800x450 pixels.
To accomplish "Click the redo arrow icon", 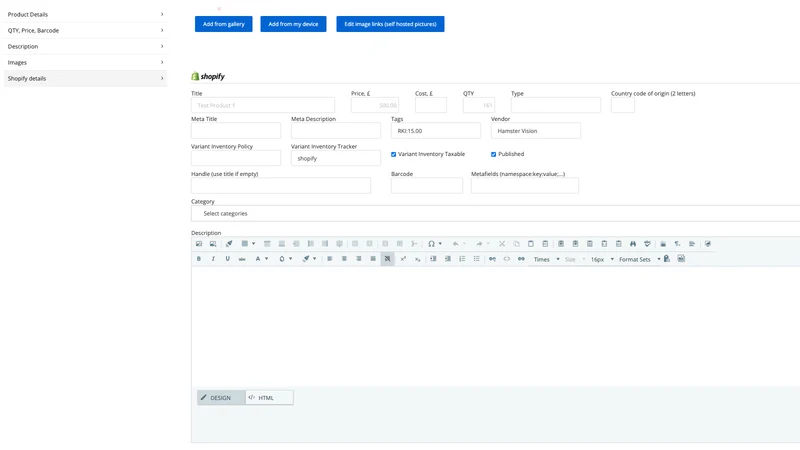I will 479,244.
